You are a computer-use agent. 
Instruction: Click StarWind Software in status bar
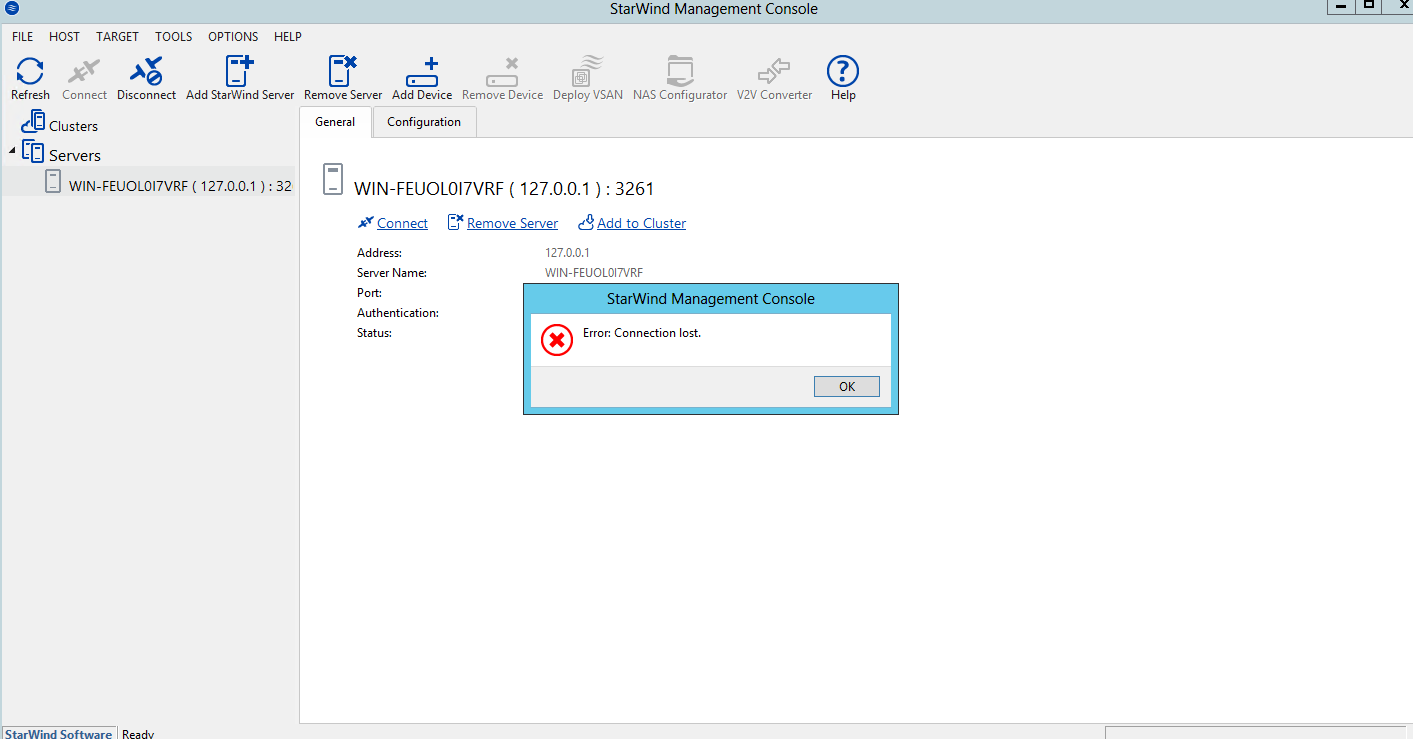(58, 734)
